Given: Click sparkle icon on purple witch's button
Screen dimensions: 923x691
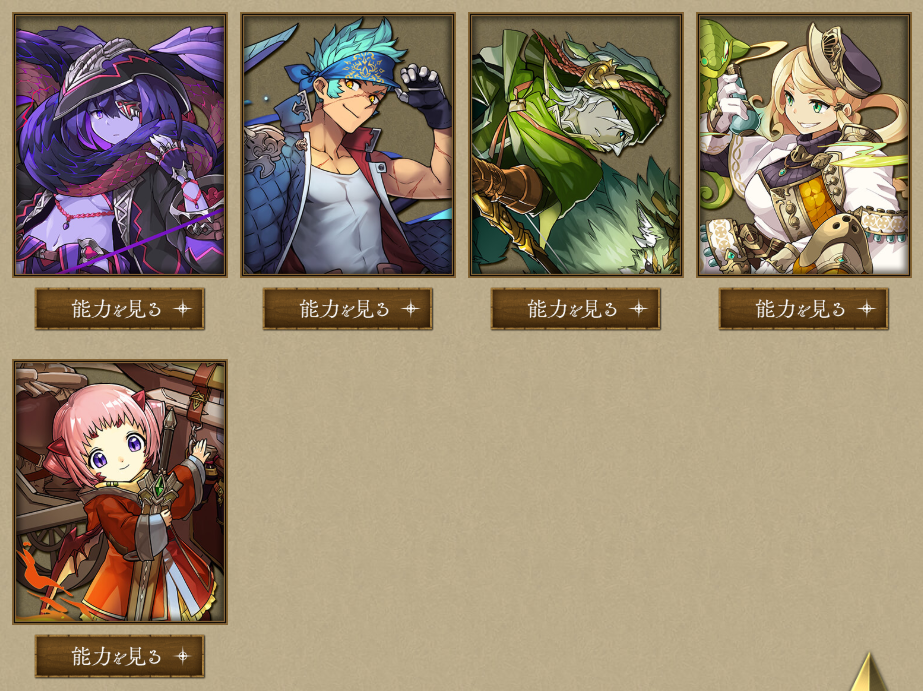Looking at the screenshot, I should point(182,308).
